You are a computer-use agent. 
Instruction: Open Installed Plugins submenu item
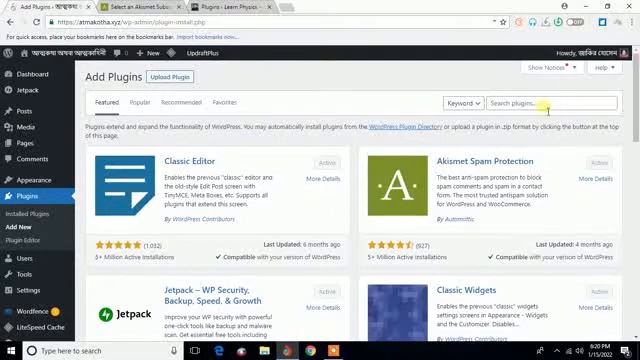point(27,214)
